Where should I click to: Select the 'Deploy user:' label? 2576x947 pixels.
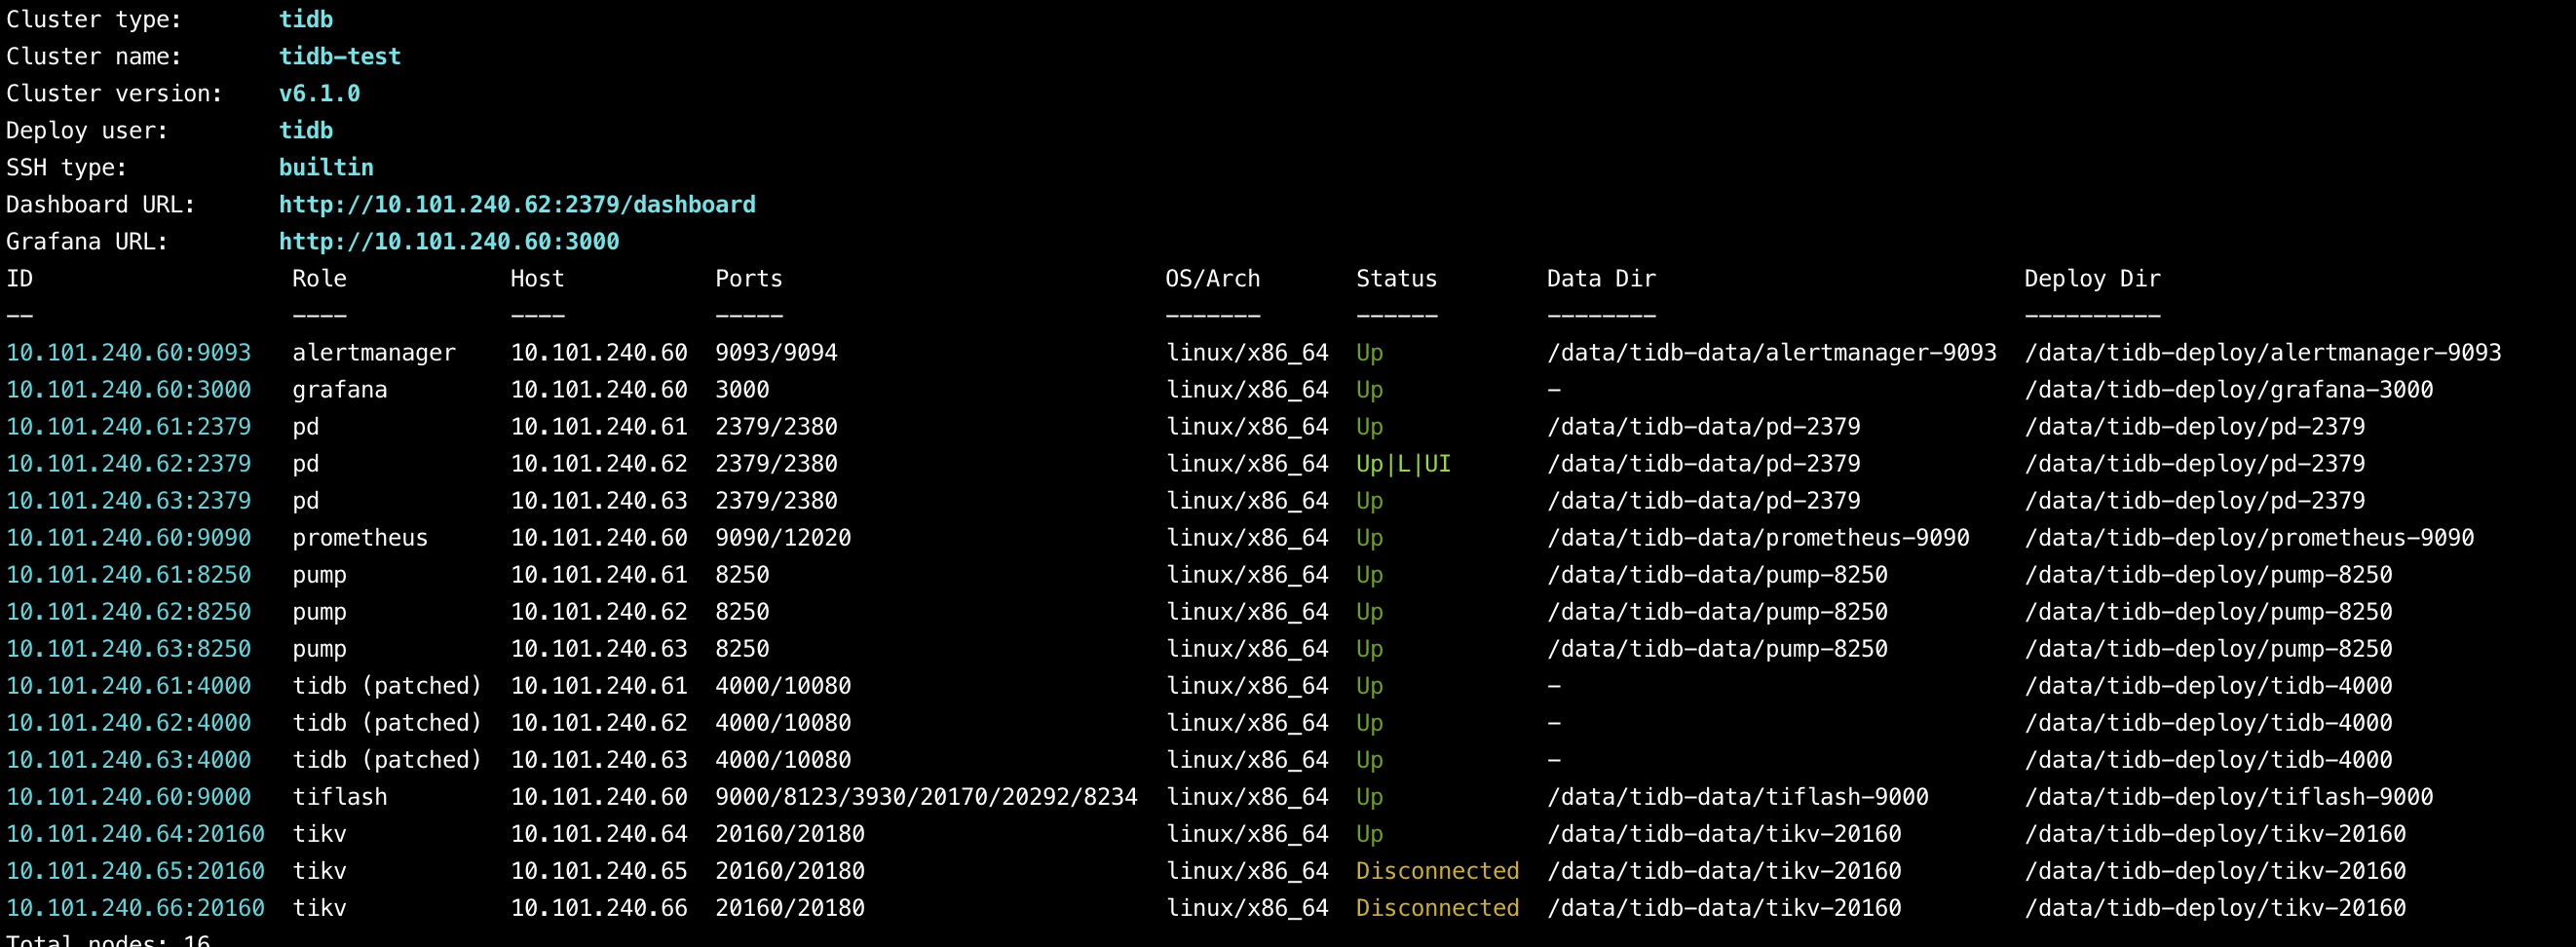pyautogui.click(x=88, y=131)
